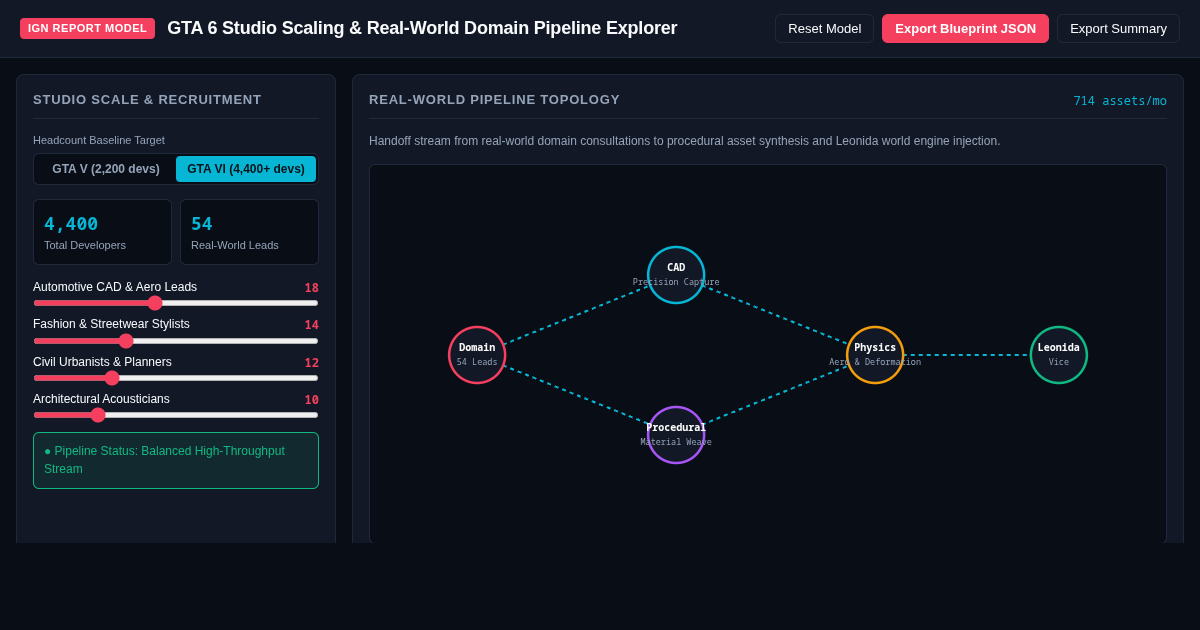Click the Reset Model button
The image size is (1200, 630).
coord(824,28)
